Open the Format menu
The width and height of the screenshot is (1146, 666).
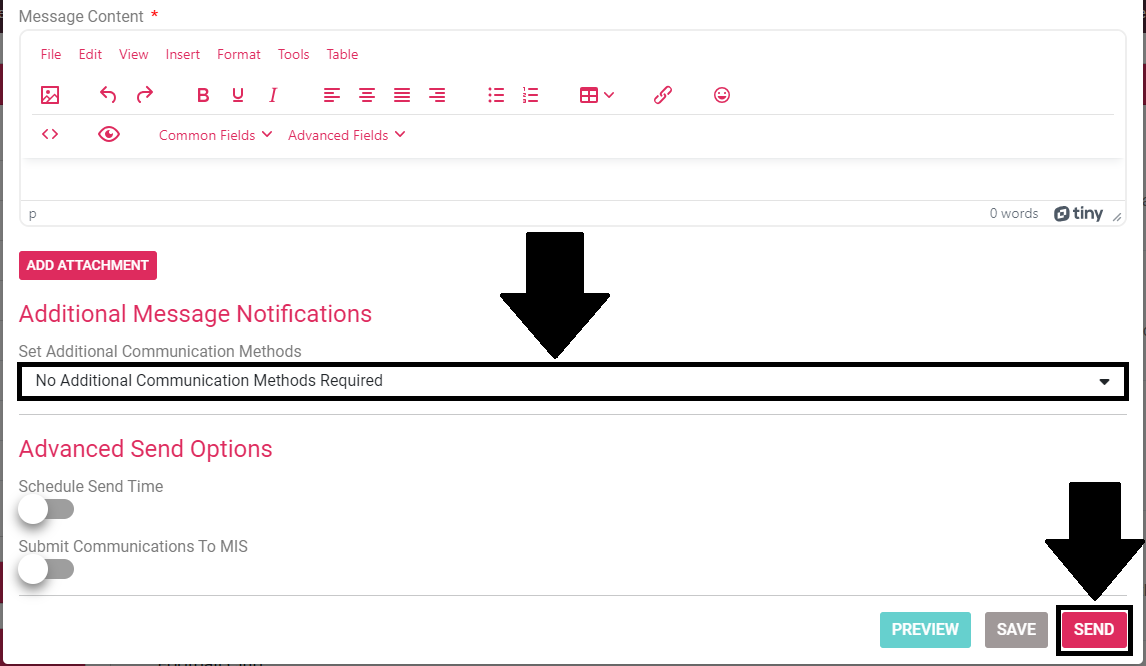pyautogui.click(x=238, y=54)
